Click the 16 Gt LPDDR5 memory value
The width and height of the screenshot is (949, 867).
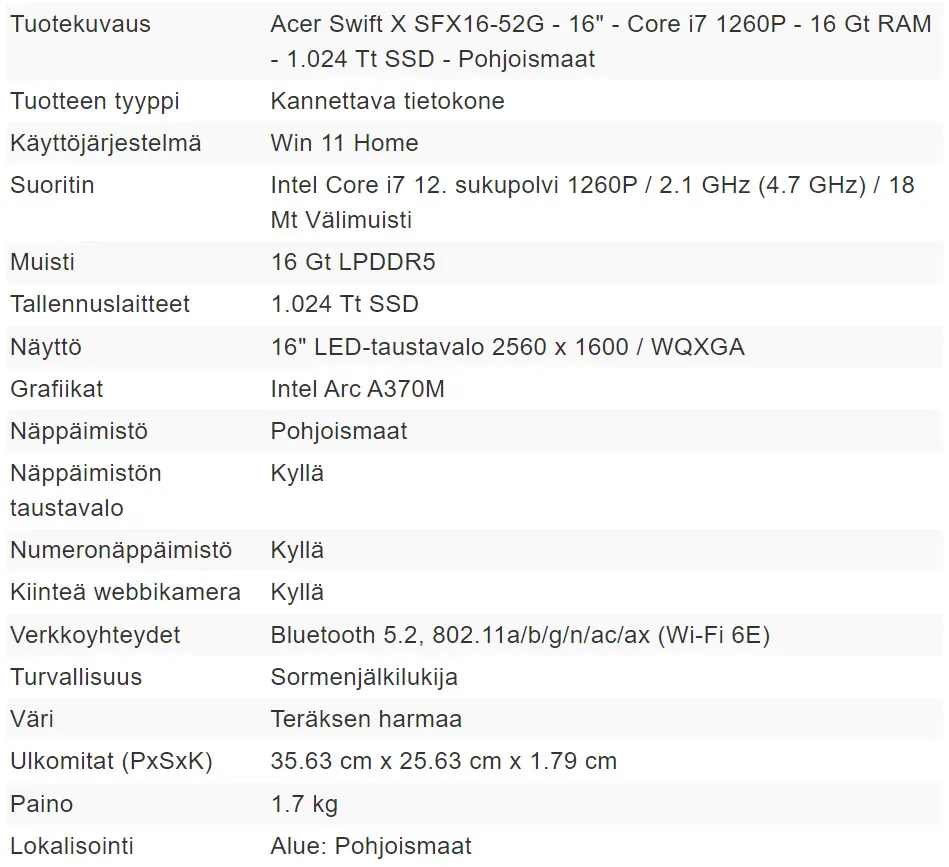(353, 262)
